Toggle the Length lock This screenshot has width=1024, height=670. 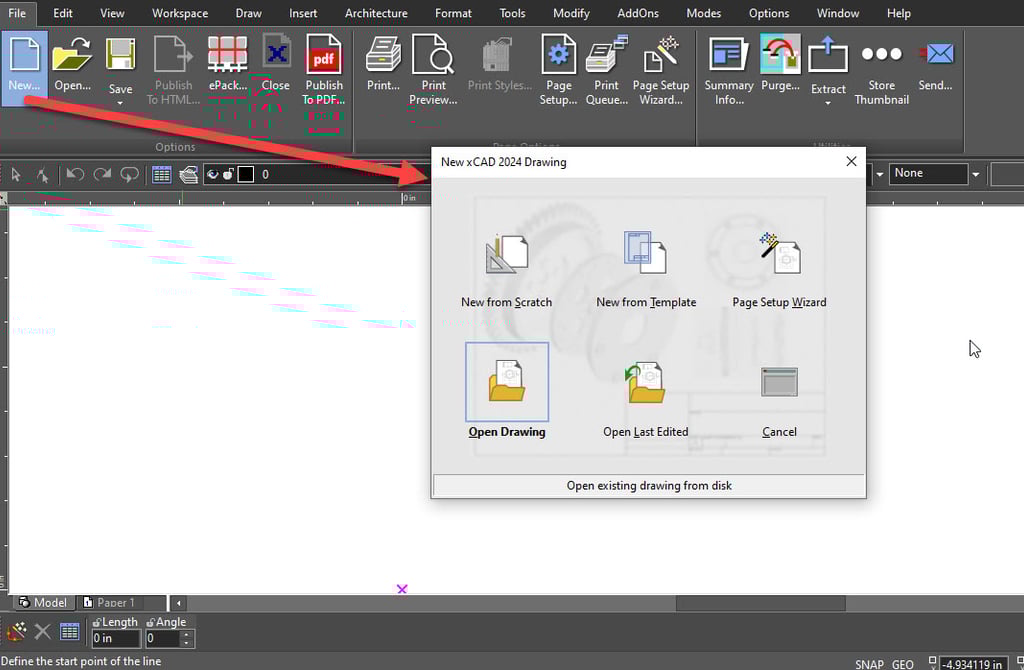[97, 622]
